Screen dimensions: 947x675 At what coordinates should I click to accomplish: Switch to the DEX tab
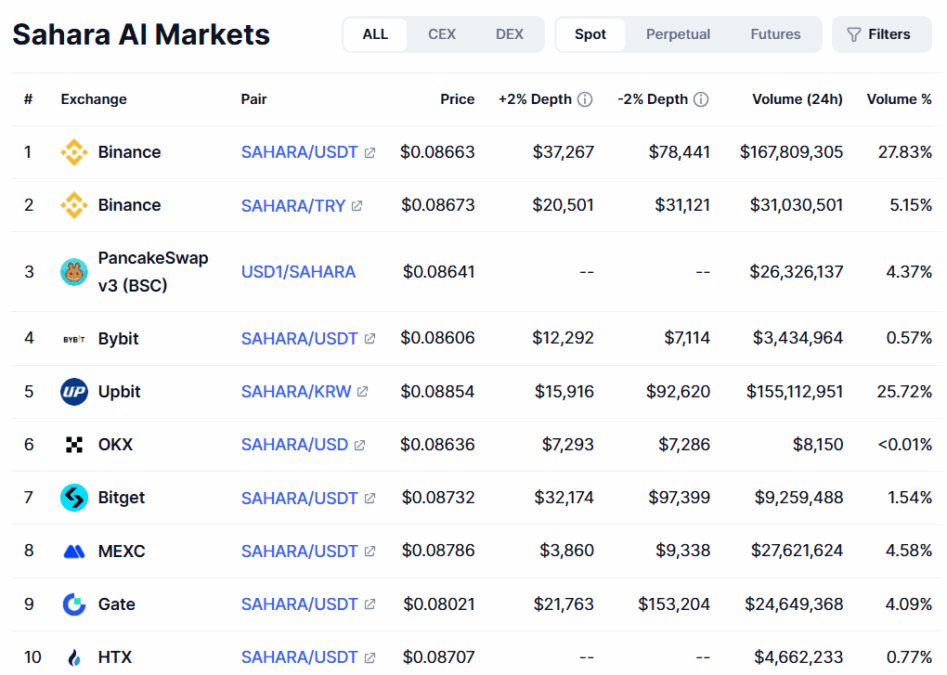(509, 34)
